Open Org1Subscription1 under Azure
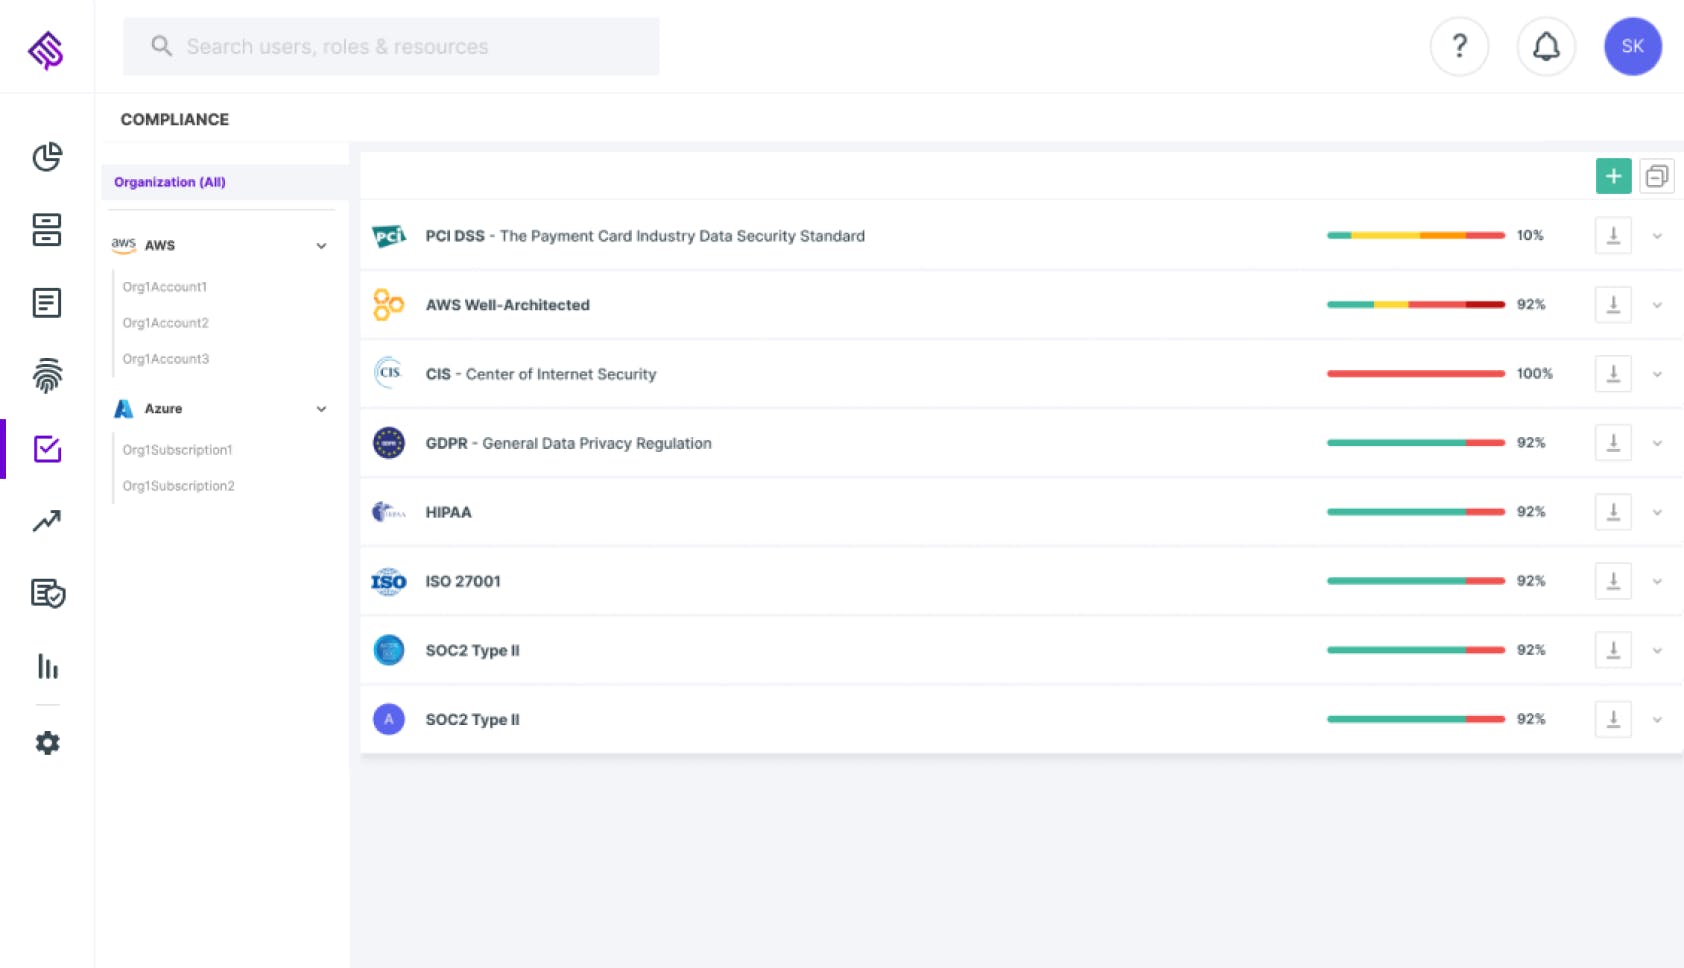 [177, 450]
